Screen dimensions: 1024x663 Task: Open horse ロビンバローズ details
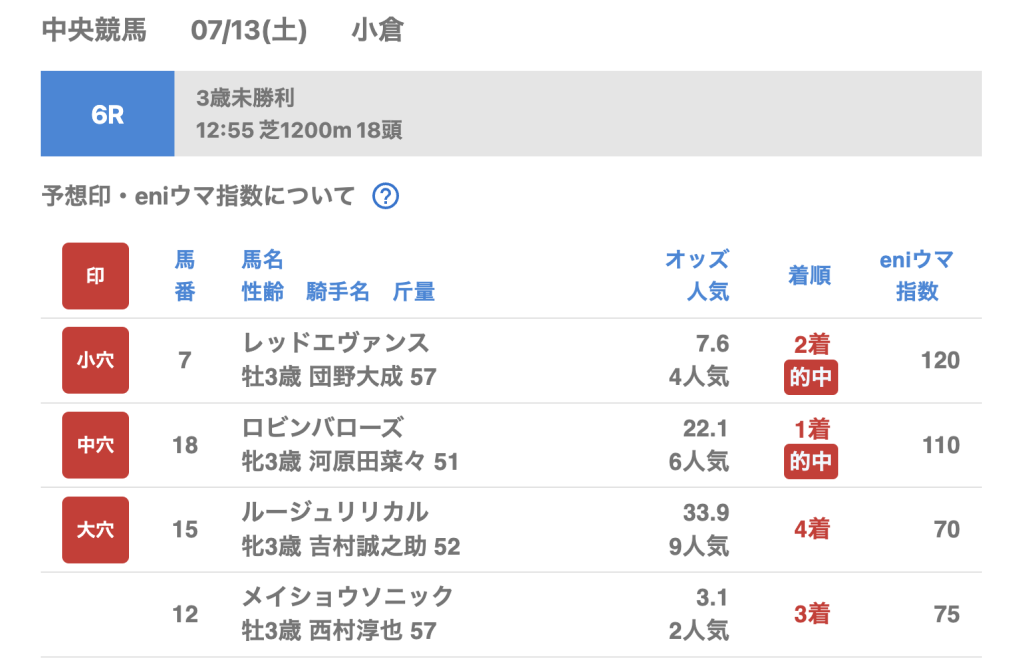click(x=323, y=428)
